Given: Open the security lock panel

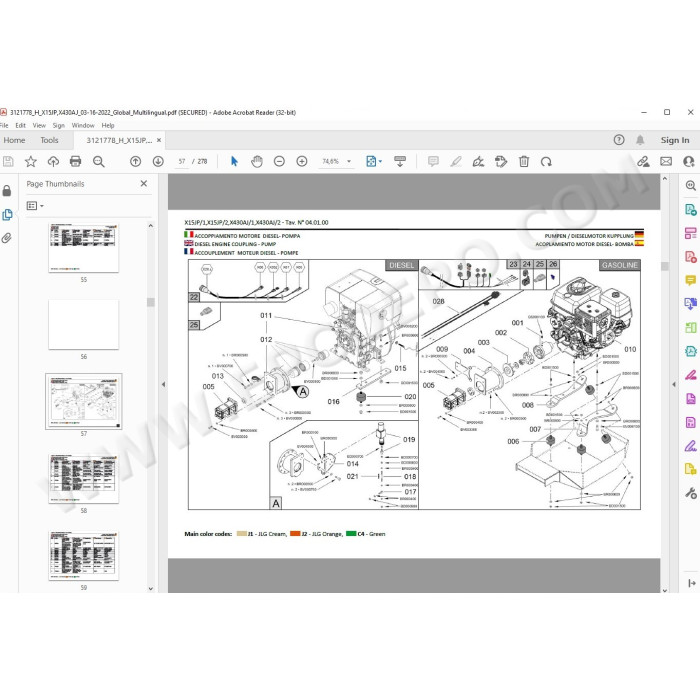Looking at the screenshot, I should 7,191.
